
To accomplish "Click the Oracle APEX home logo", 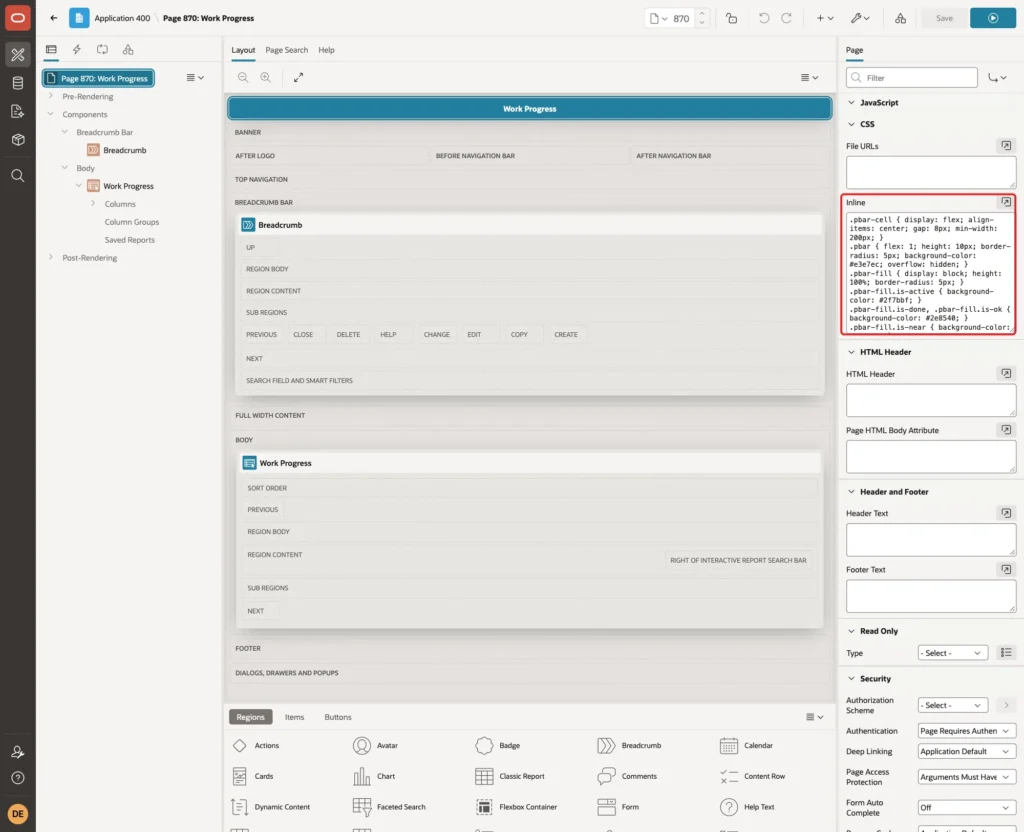I will point(18,18).
